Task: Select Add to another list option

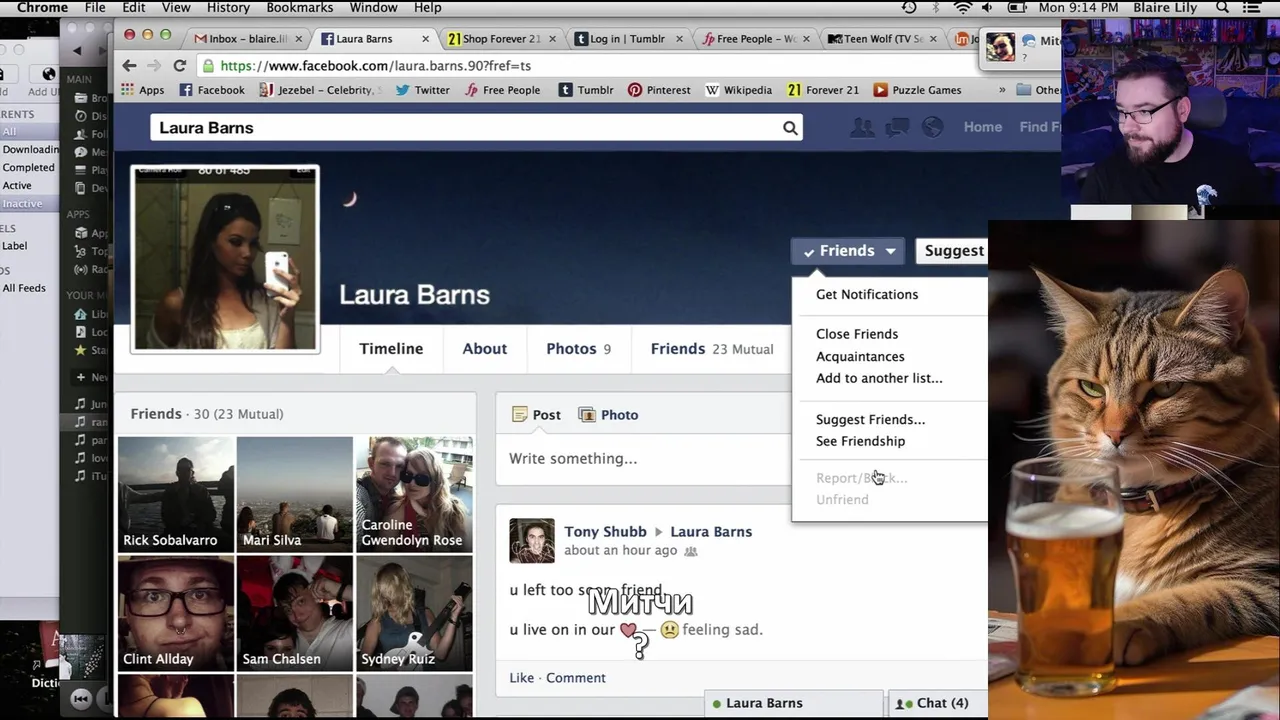Action: 879,378
